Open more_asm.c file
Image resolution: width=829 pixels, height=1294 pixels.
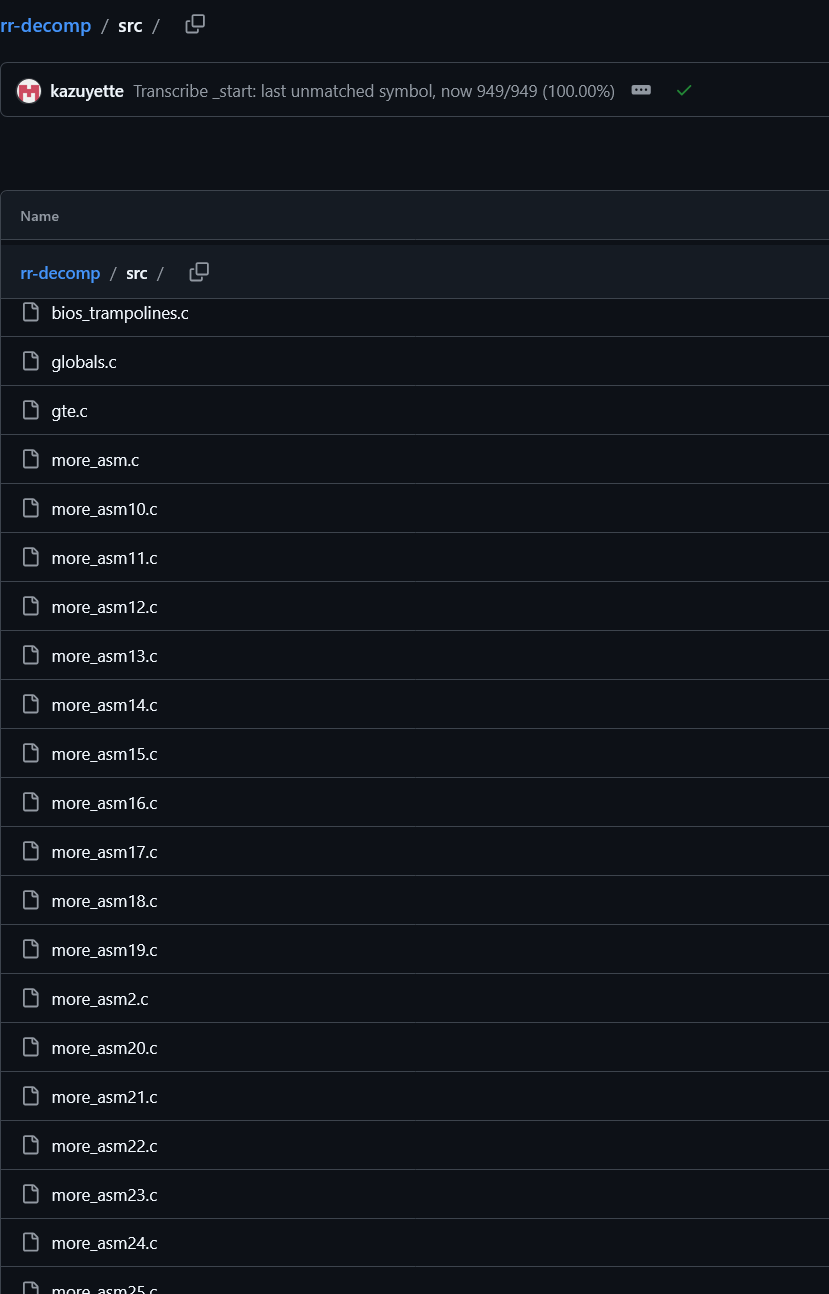tap(95, 460)
